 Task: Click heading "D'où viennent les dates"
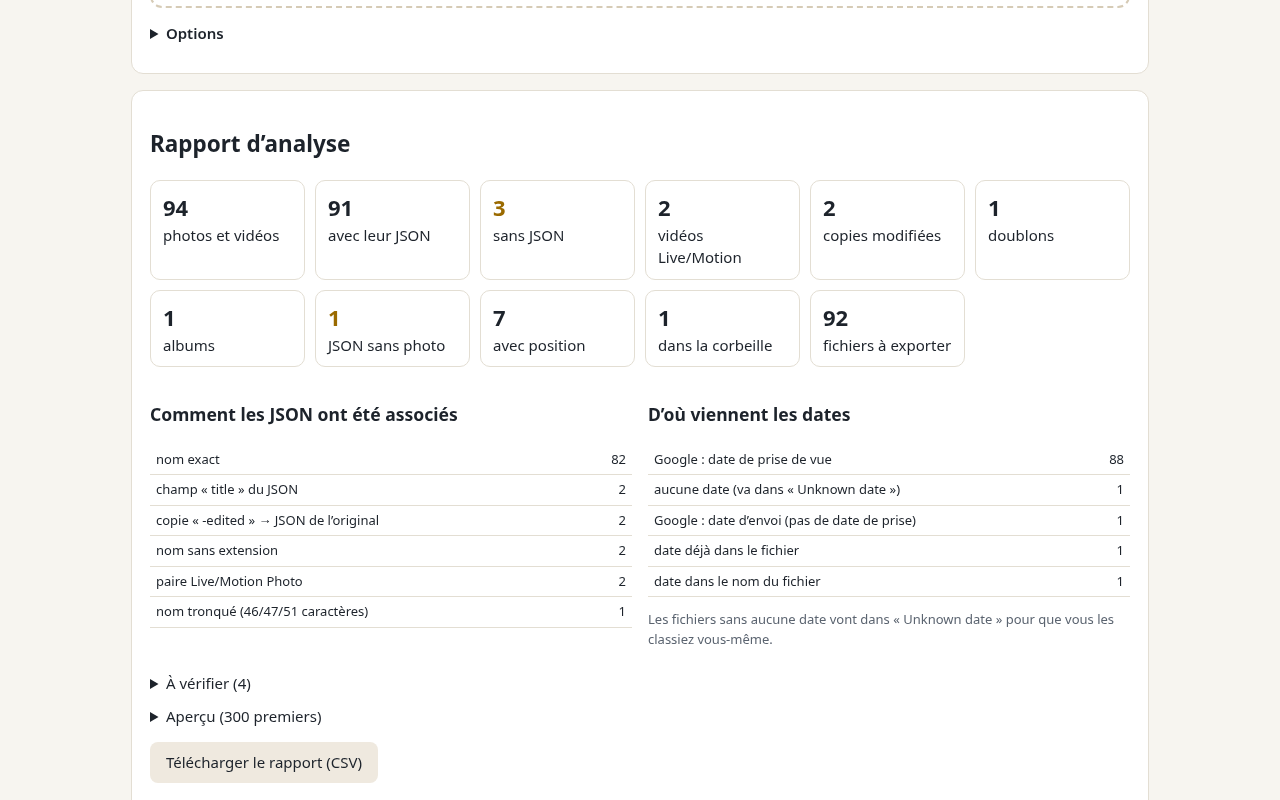[x=749, y=415]
